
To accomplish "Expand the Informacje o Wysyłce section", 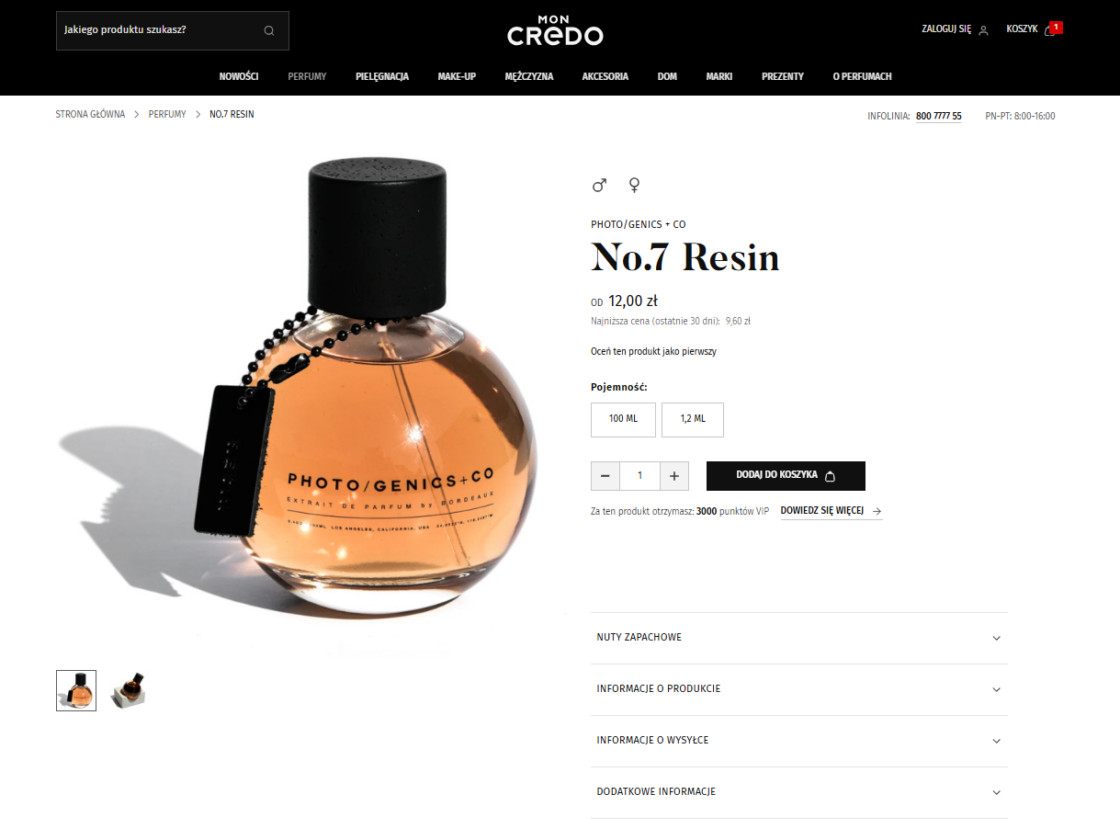I will point(799,741).
